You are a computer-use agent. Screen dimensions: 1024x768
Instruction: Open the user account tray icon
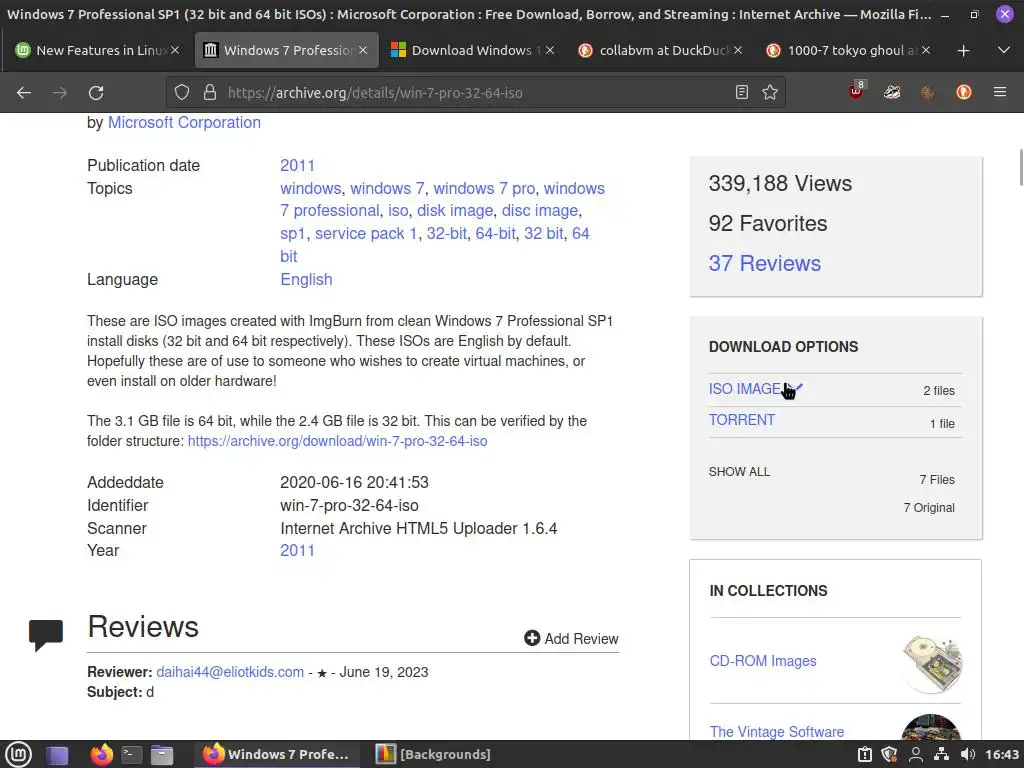pyautogui.click(x=916, y=754)
